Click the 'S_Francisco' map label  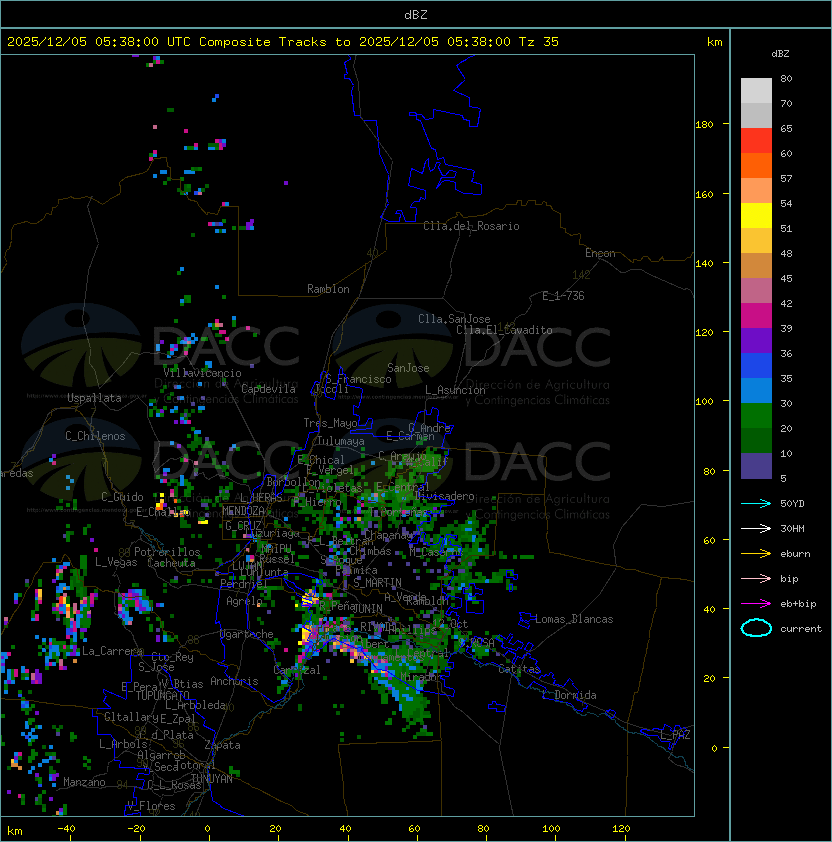[x=358, y=379]
